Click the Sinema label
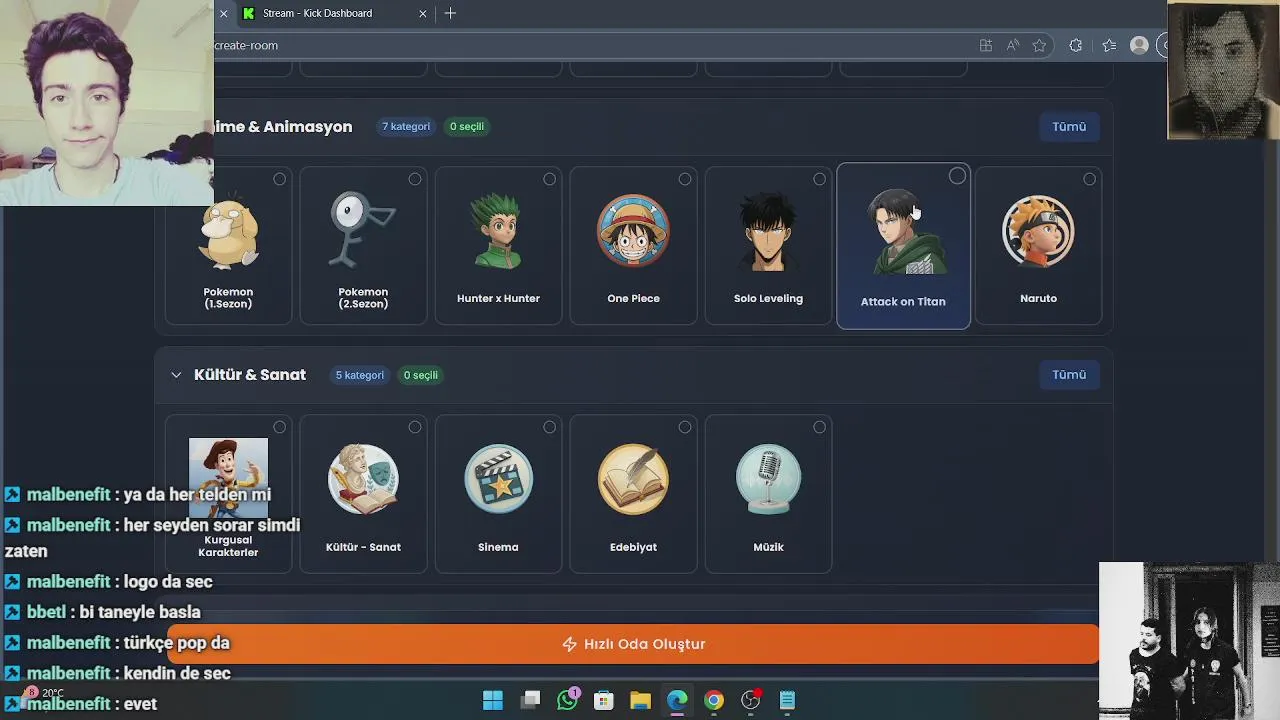Screen dimensions: 1280x720 pyautogui.click(x=498, y=547)
